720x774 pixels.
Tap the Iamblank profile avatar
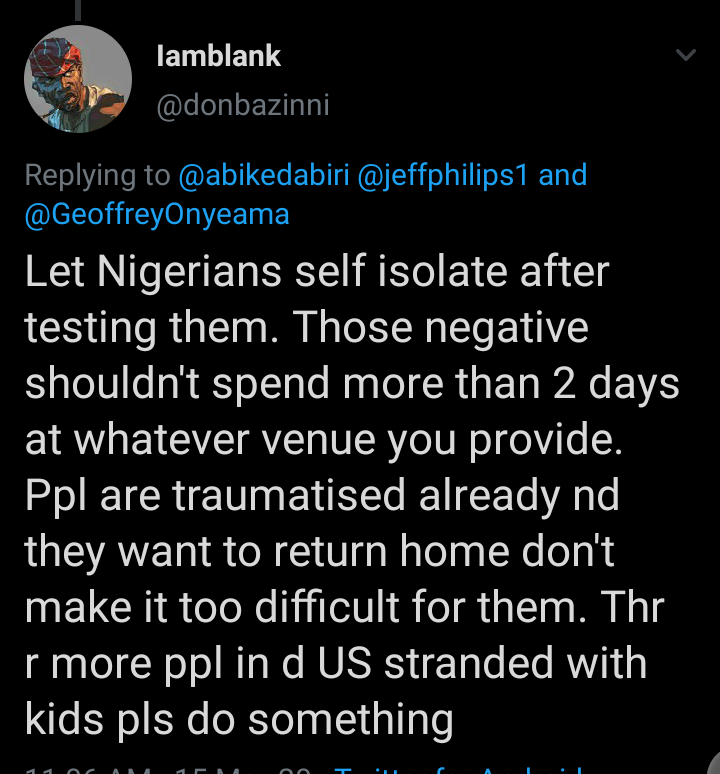click(x=78, y=79)
